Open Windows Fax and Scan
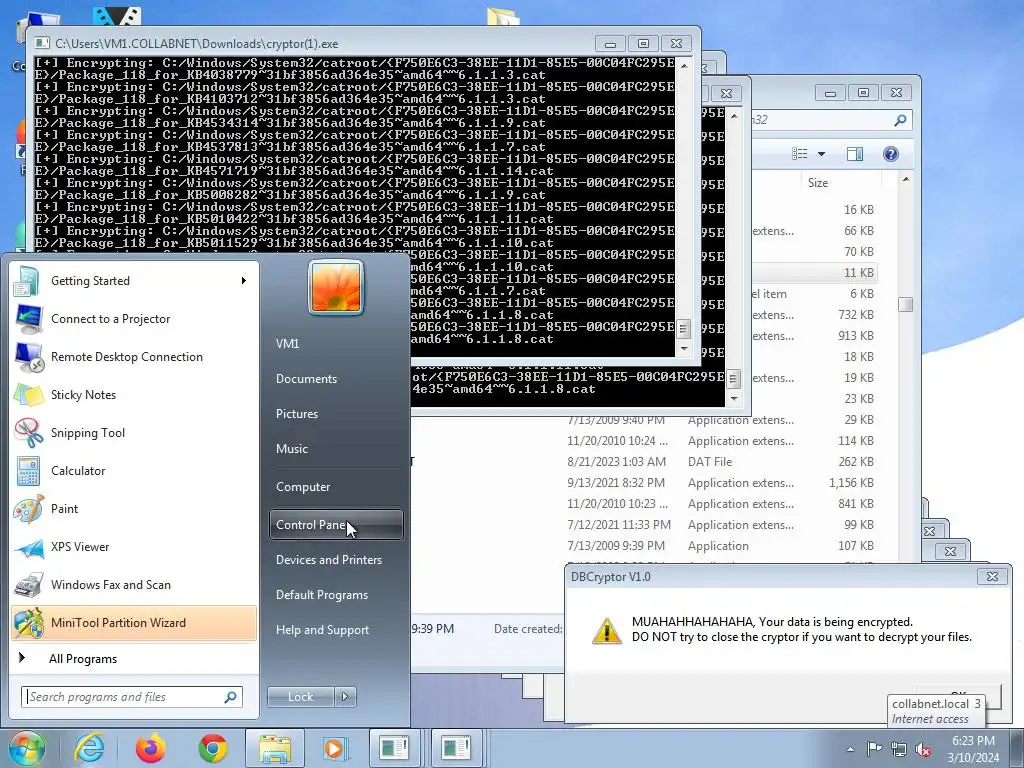This screenshot has height=768, width=1024. point(134,584)
